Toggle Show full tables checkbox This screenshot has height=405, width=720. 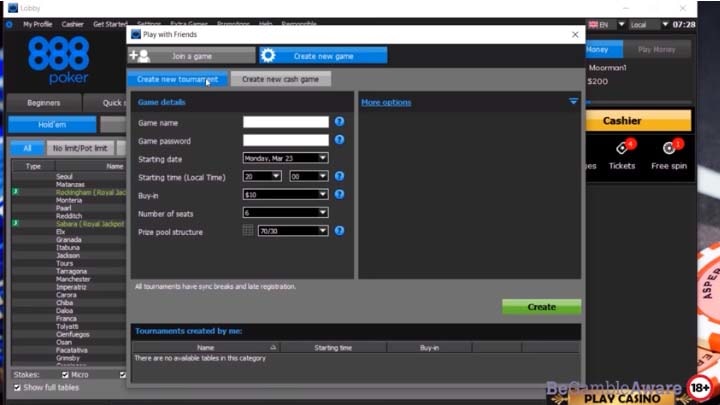[x=17, y=388]
